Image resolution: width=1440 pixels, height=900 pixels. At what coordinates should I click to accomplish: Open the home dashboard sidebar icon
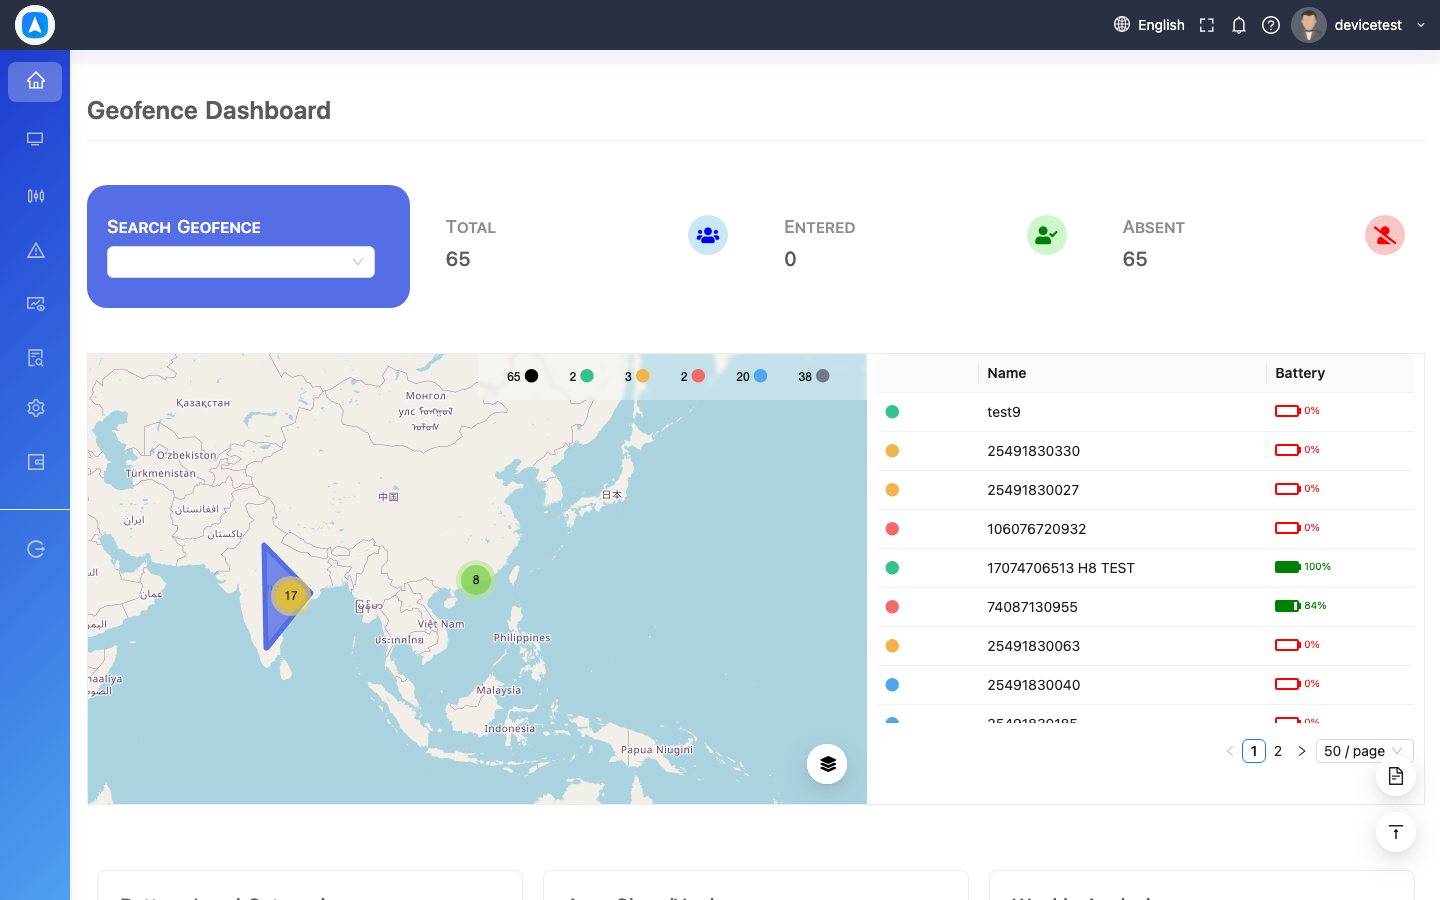click(x=35, y=81)
